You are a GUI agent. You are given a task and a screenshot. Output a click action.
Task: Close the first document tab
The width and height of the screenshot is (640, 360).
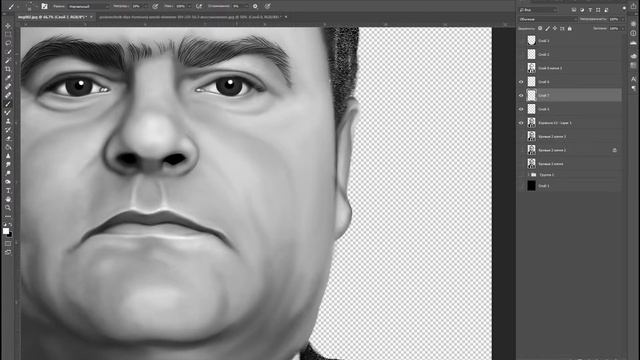coord(91,17)
